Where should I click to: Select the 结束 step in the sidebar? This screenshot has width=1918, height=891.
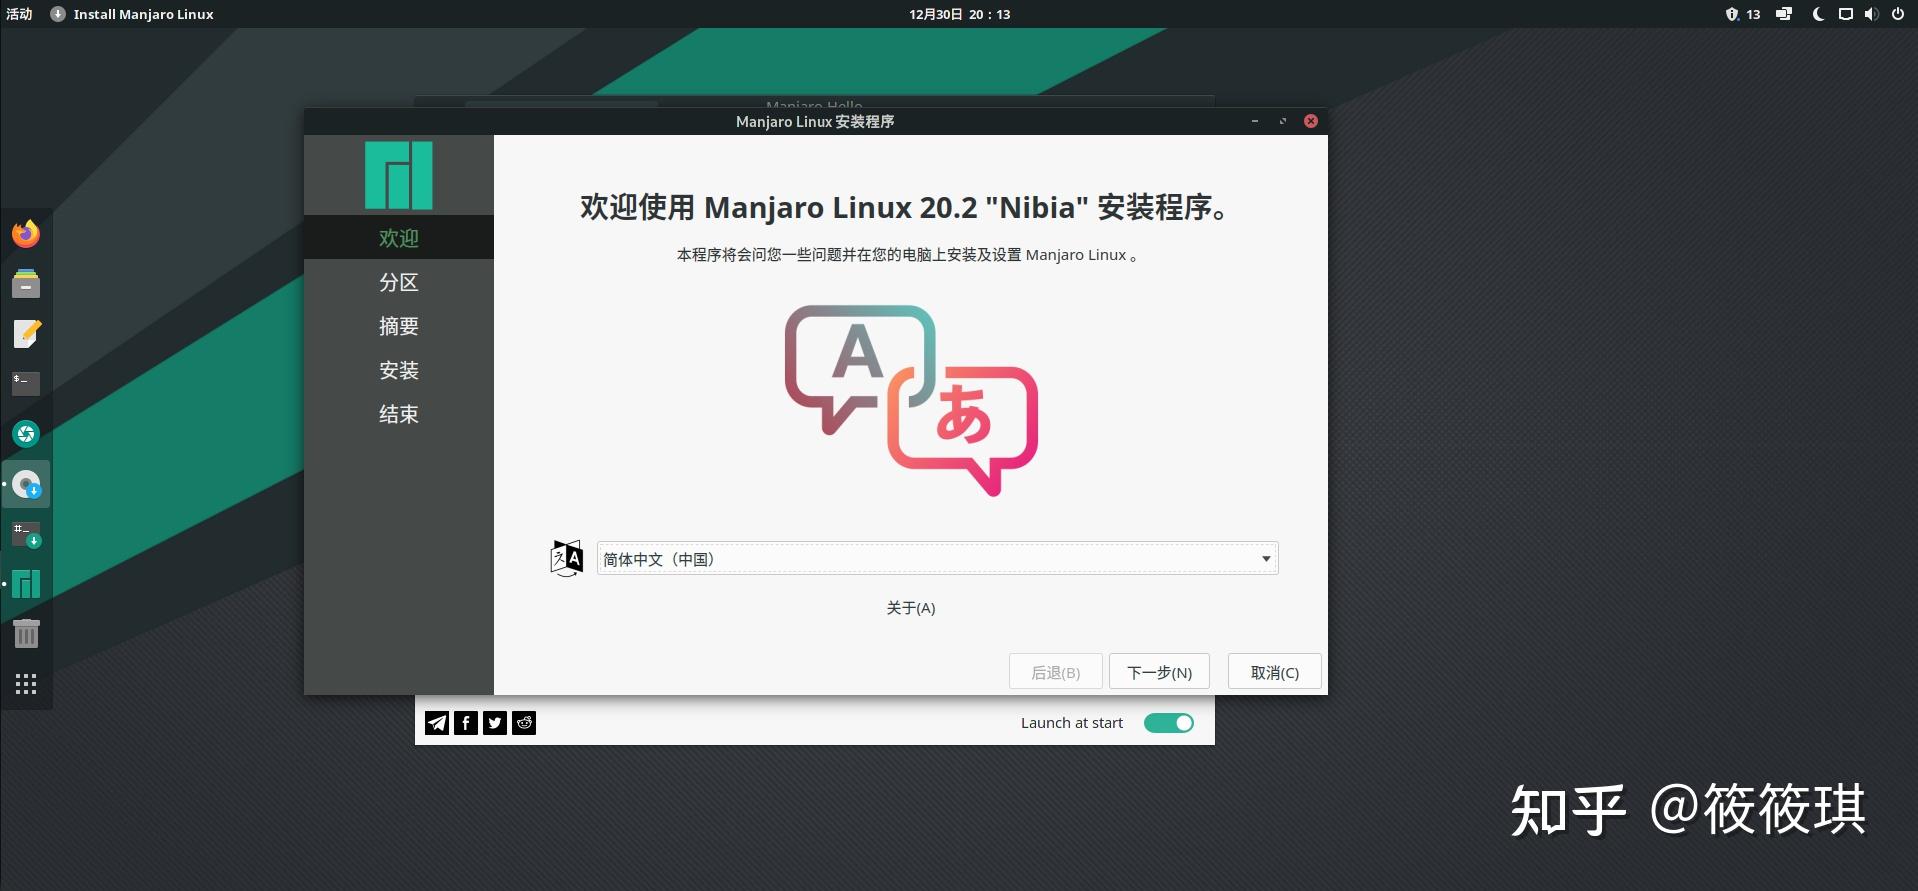pos(399,414)
